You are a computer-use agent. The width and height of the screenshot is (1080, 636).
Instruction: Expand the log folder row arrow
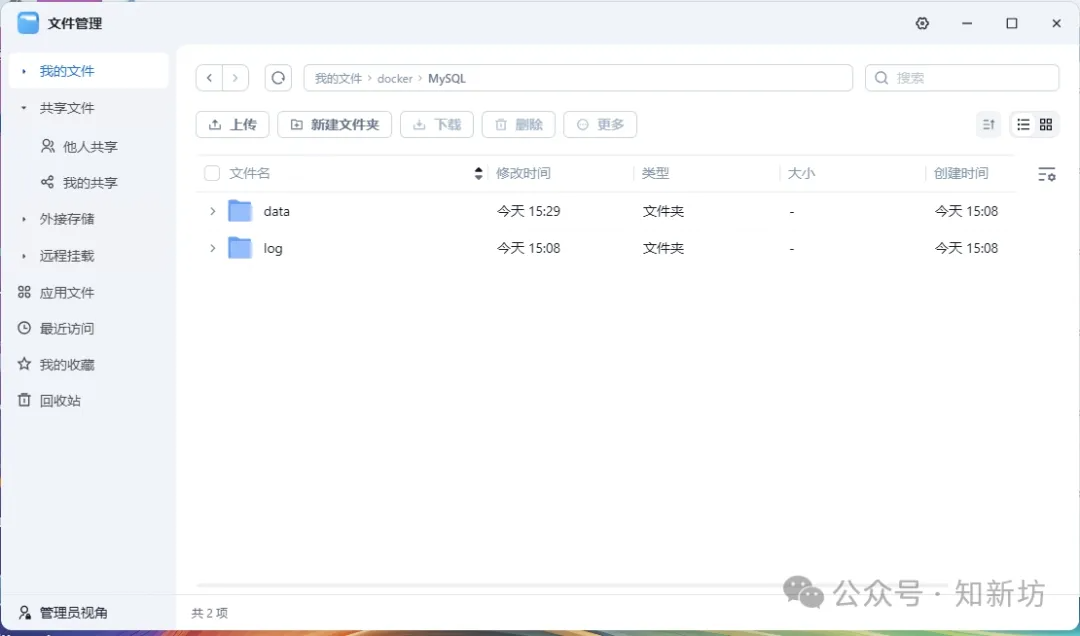(x=212, y=248)
